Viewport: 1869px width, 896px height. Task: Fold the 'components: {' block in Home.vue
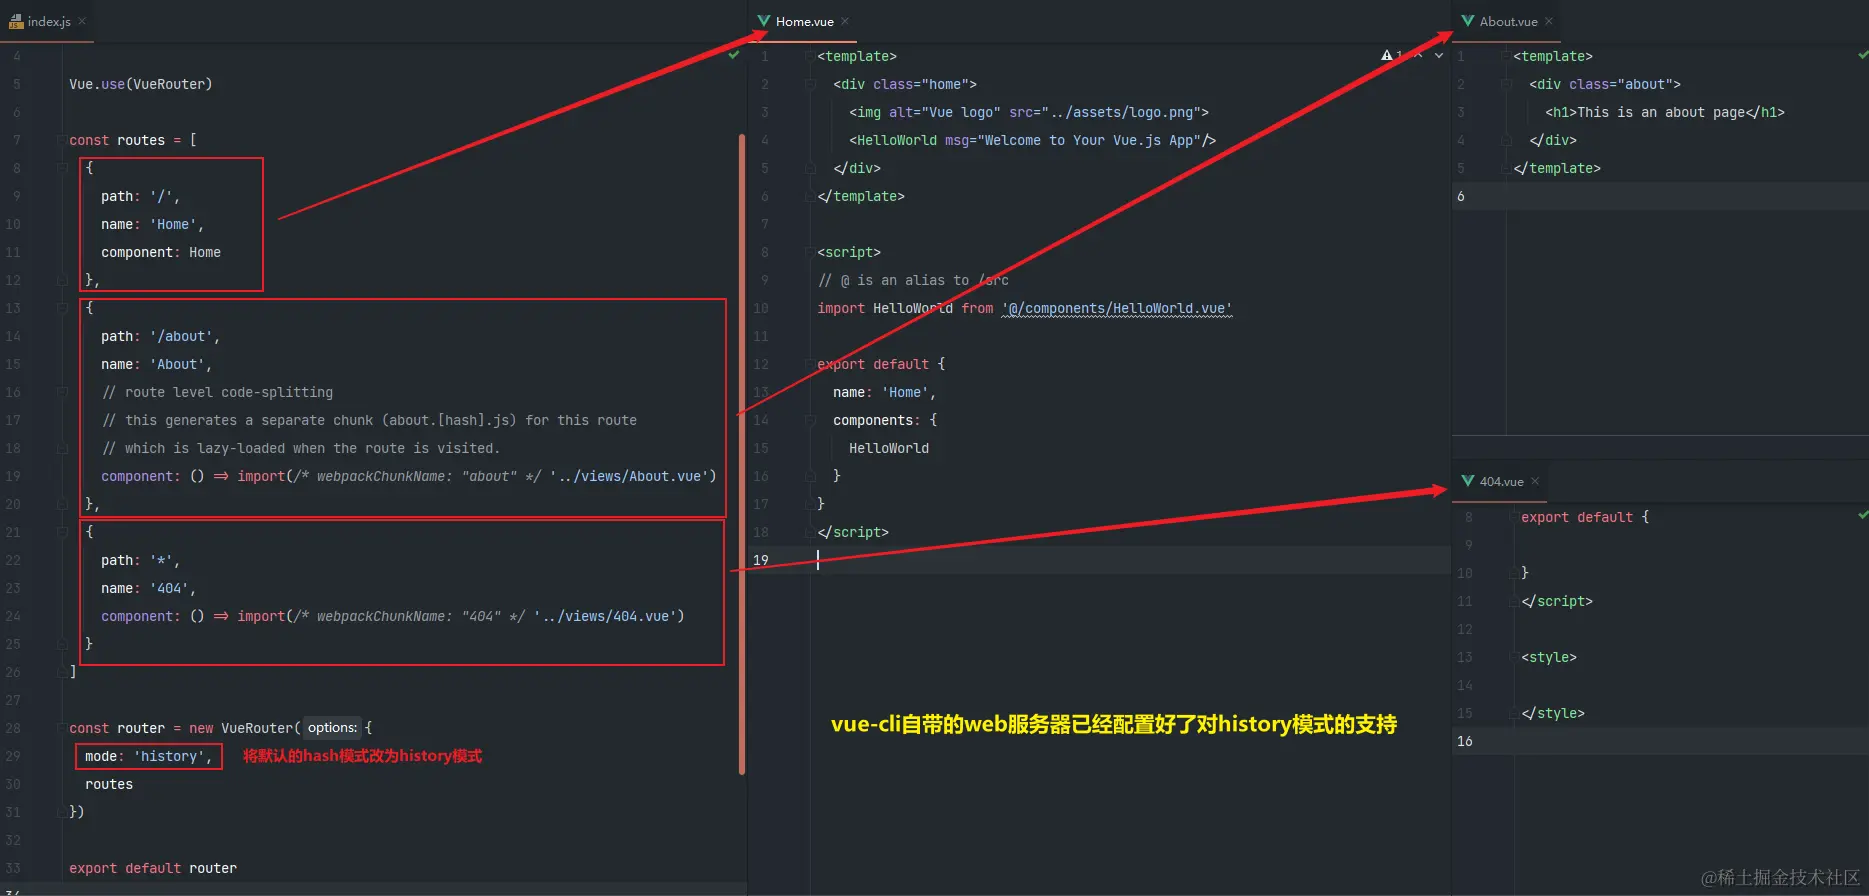click(x=810, y=420)
